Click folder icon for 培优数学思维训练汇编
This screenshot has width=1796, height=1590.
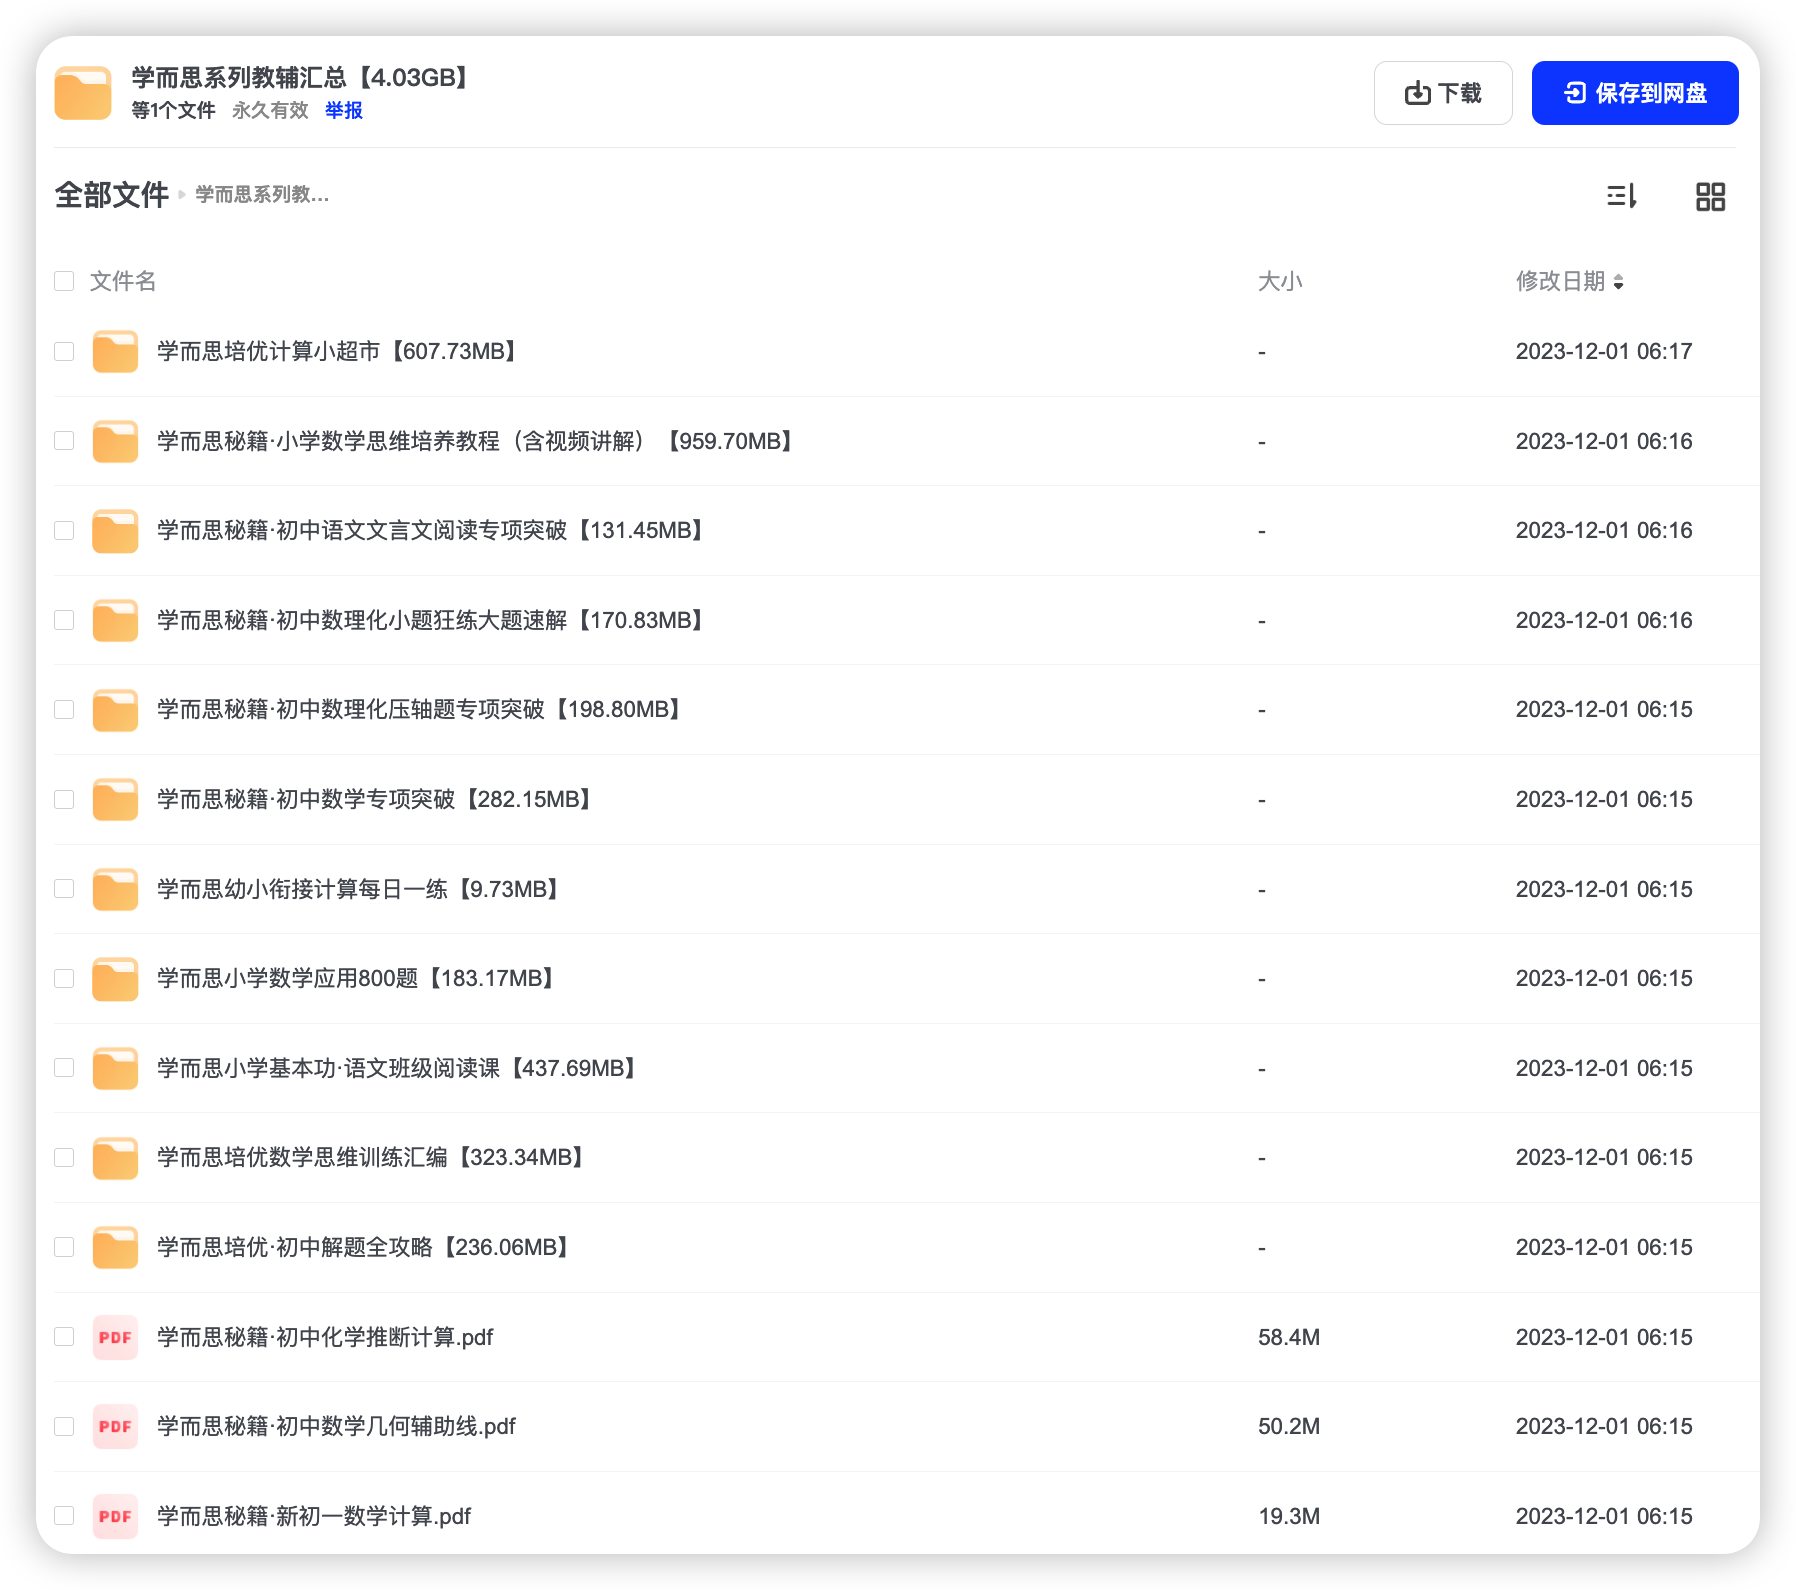point(115,1158)
